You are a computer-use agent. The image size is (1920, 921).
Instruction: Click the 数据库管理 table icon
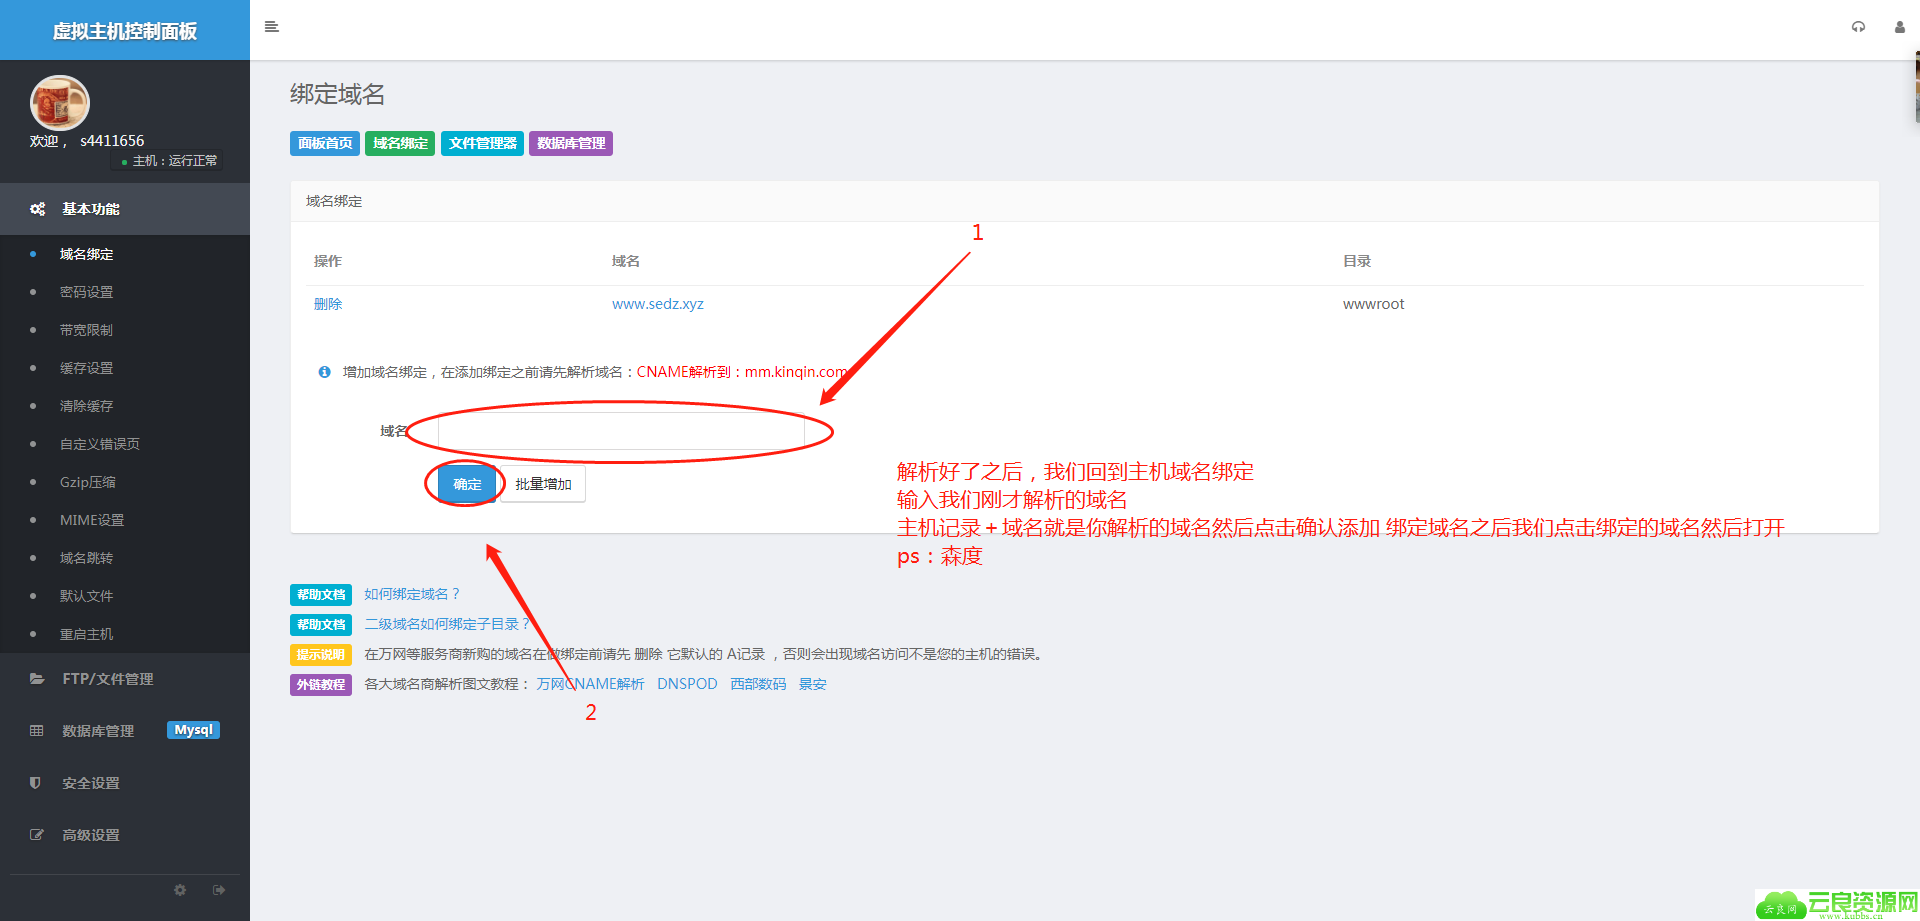[37, 731]
